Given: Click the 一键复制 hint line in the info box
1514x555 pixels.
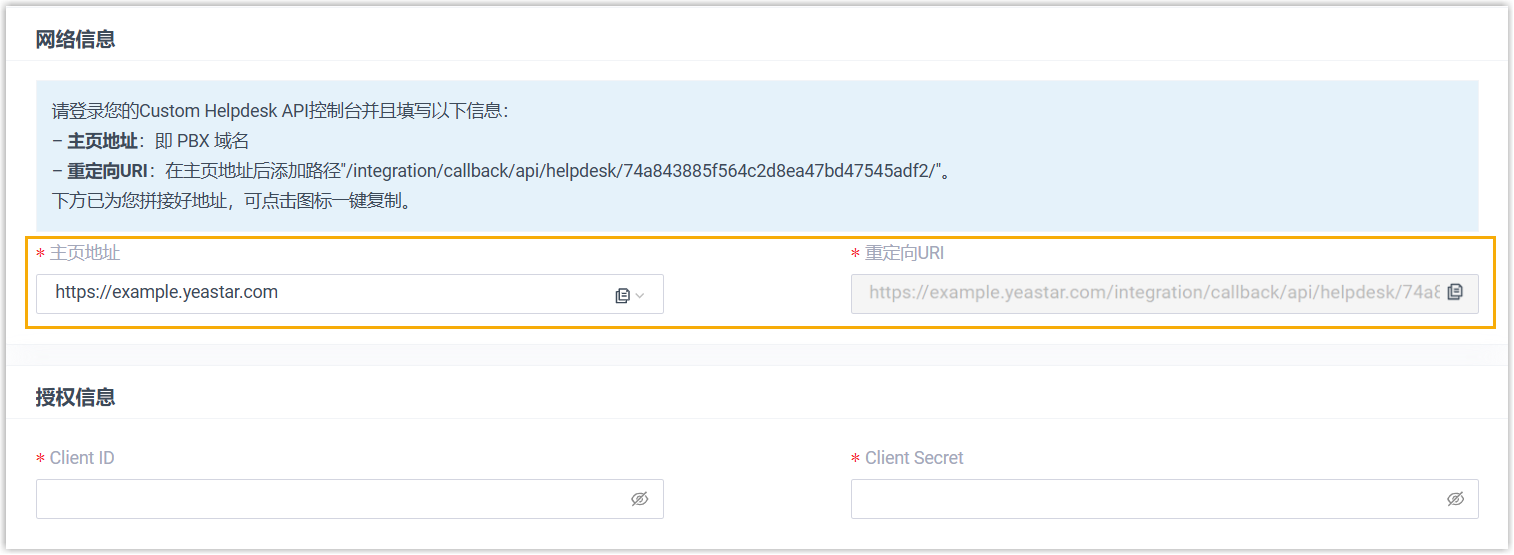Looking at the screenshot, I should click(230, 201).
